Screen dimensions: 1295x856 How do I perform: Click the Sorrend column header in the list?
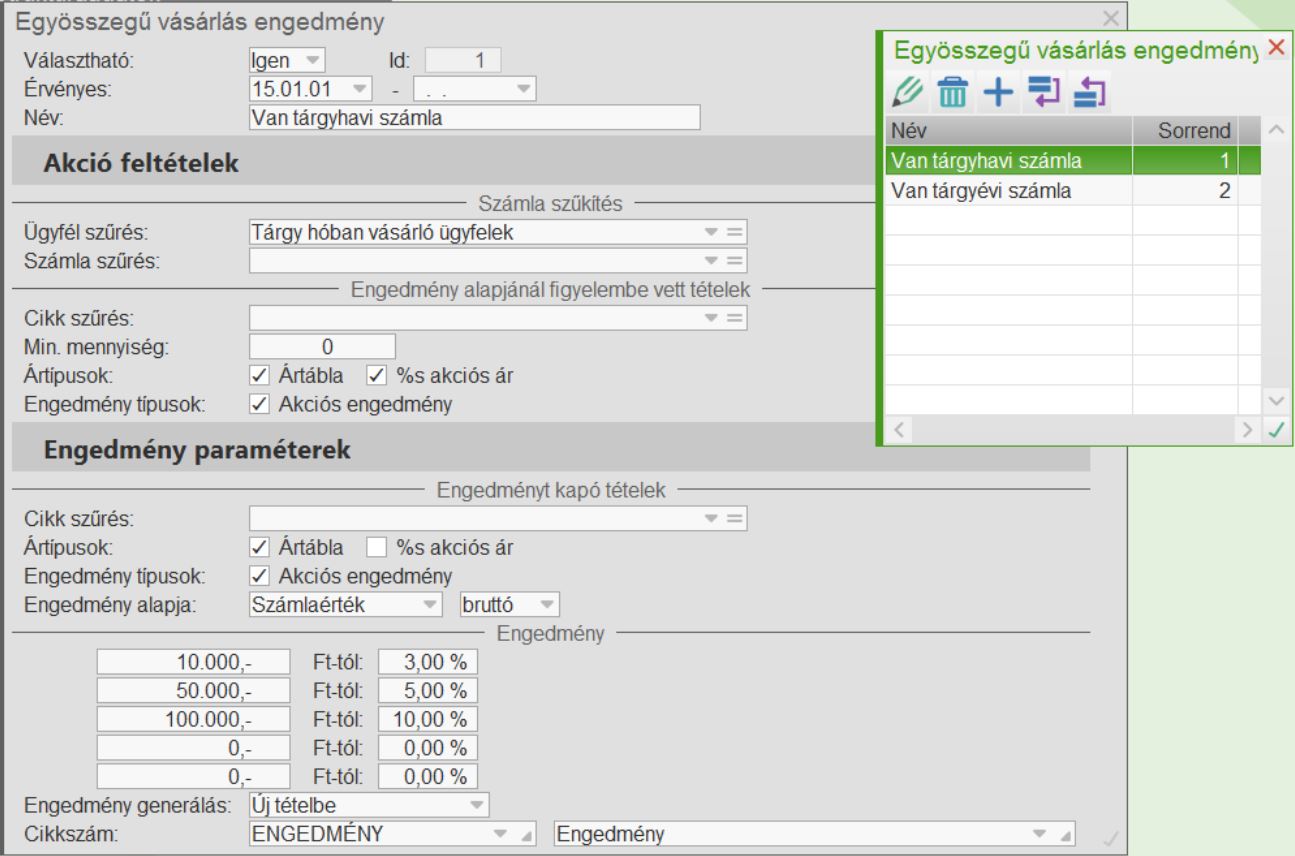1185,131
